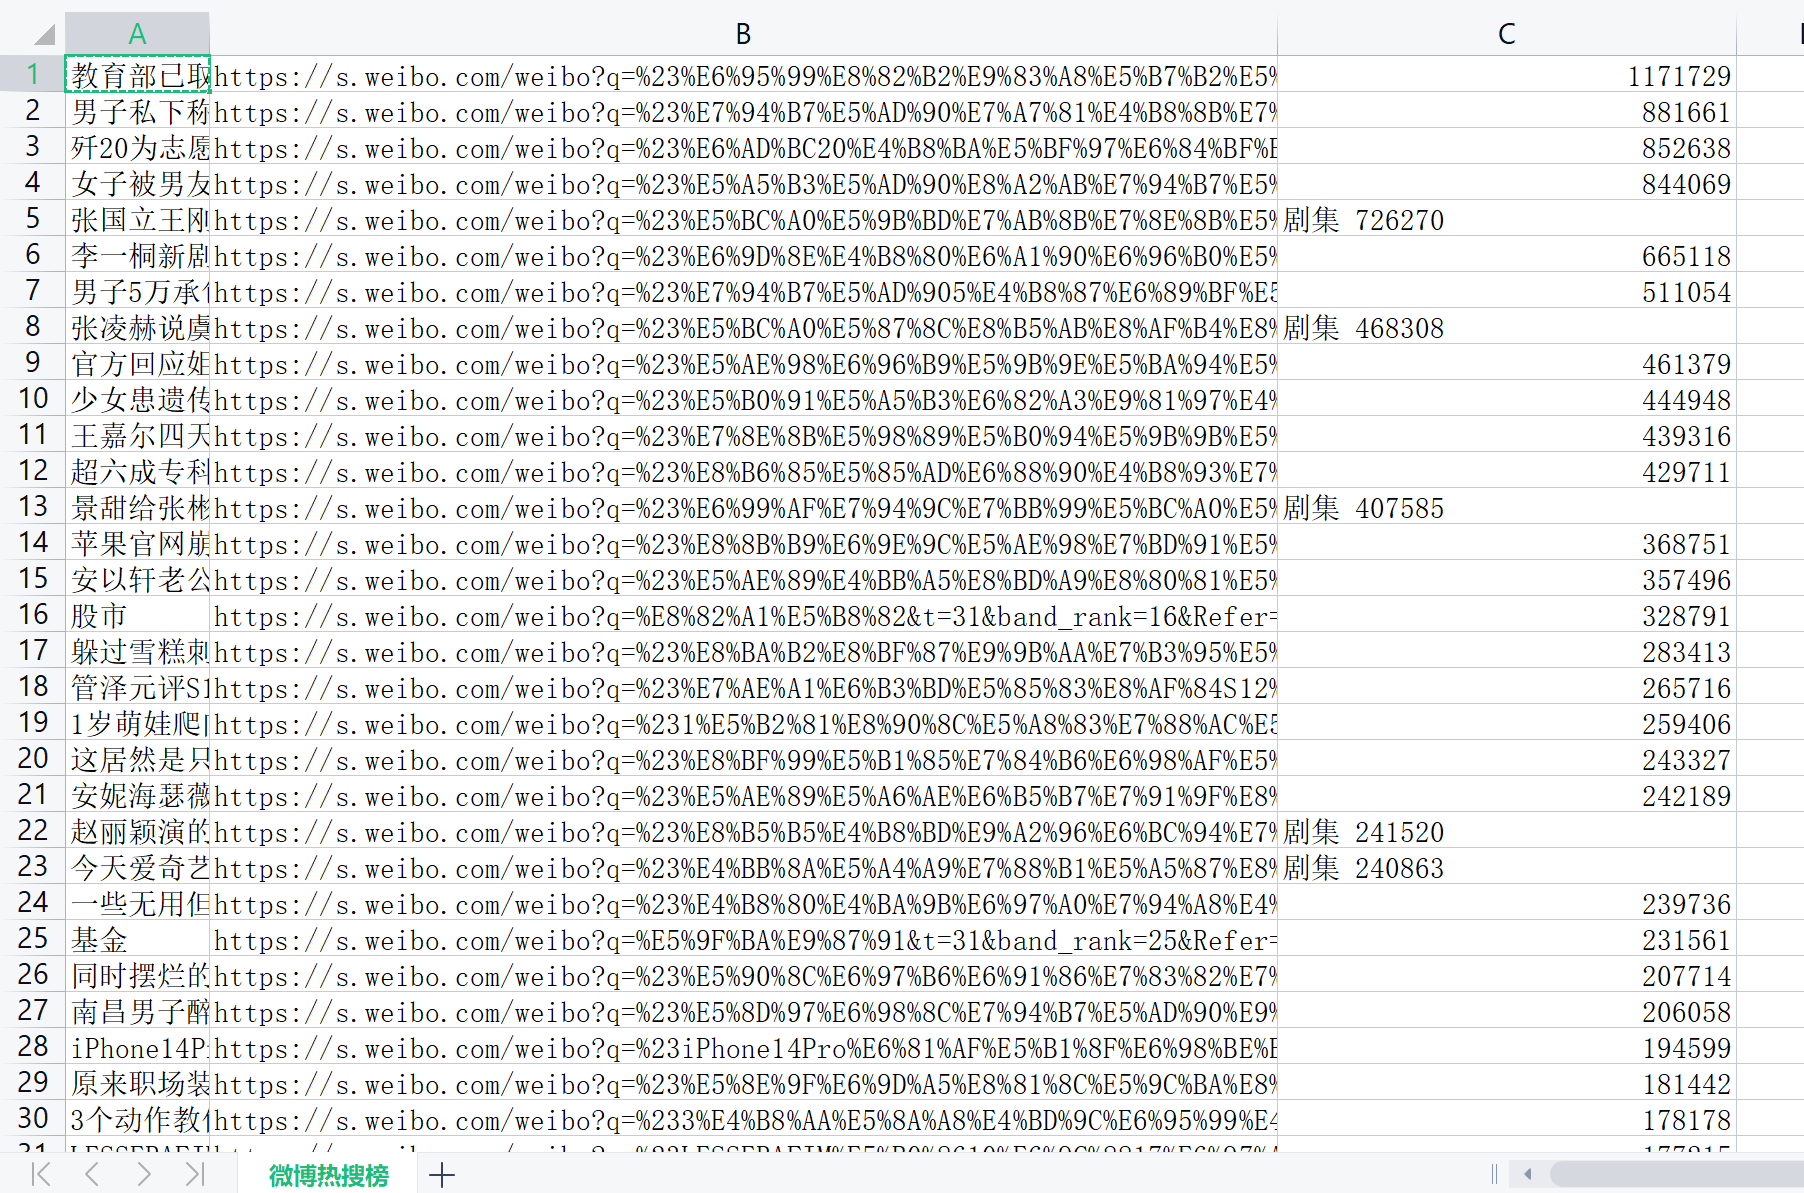The height and width of the screenshot is (1193, 1804).
Task: Select column C header
Action: 1506,34
